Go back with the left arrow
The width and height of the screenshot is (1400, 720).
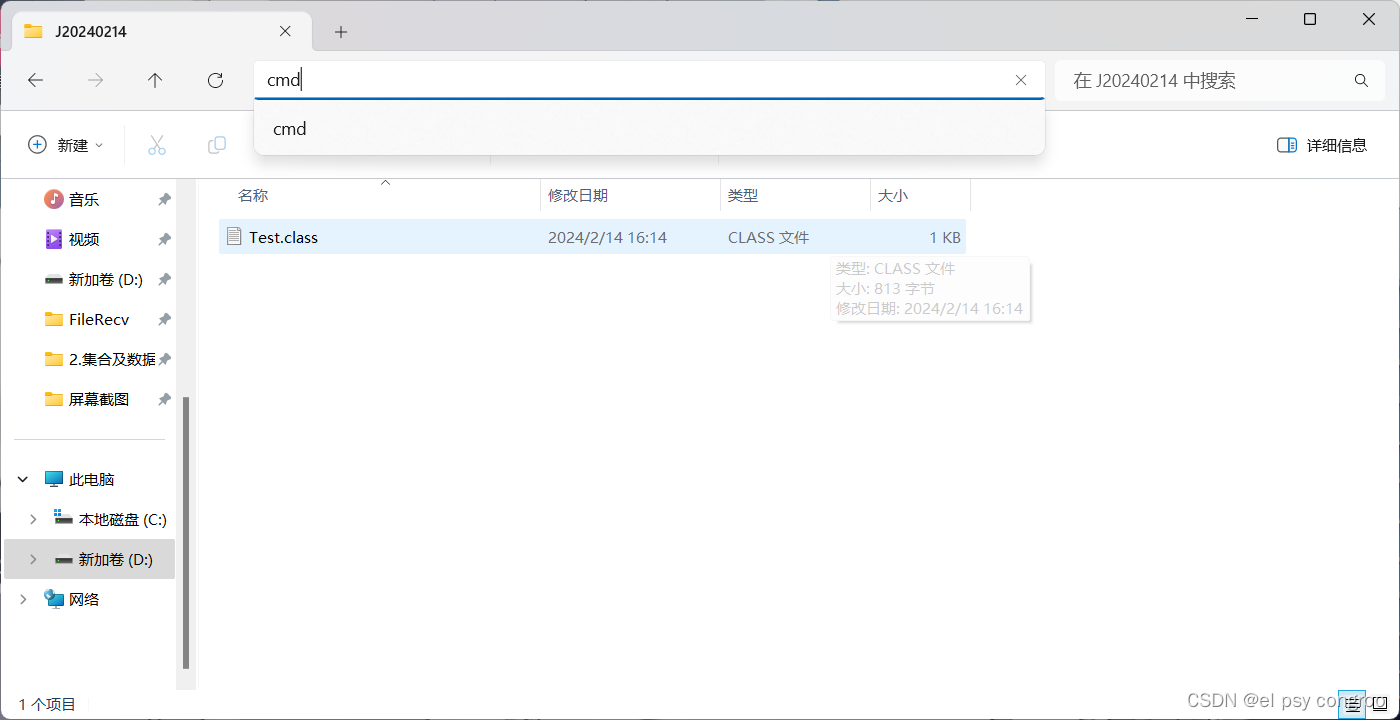[x=36, y=81]
